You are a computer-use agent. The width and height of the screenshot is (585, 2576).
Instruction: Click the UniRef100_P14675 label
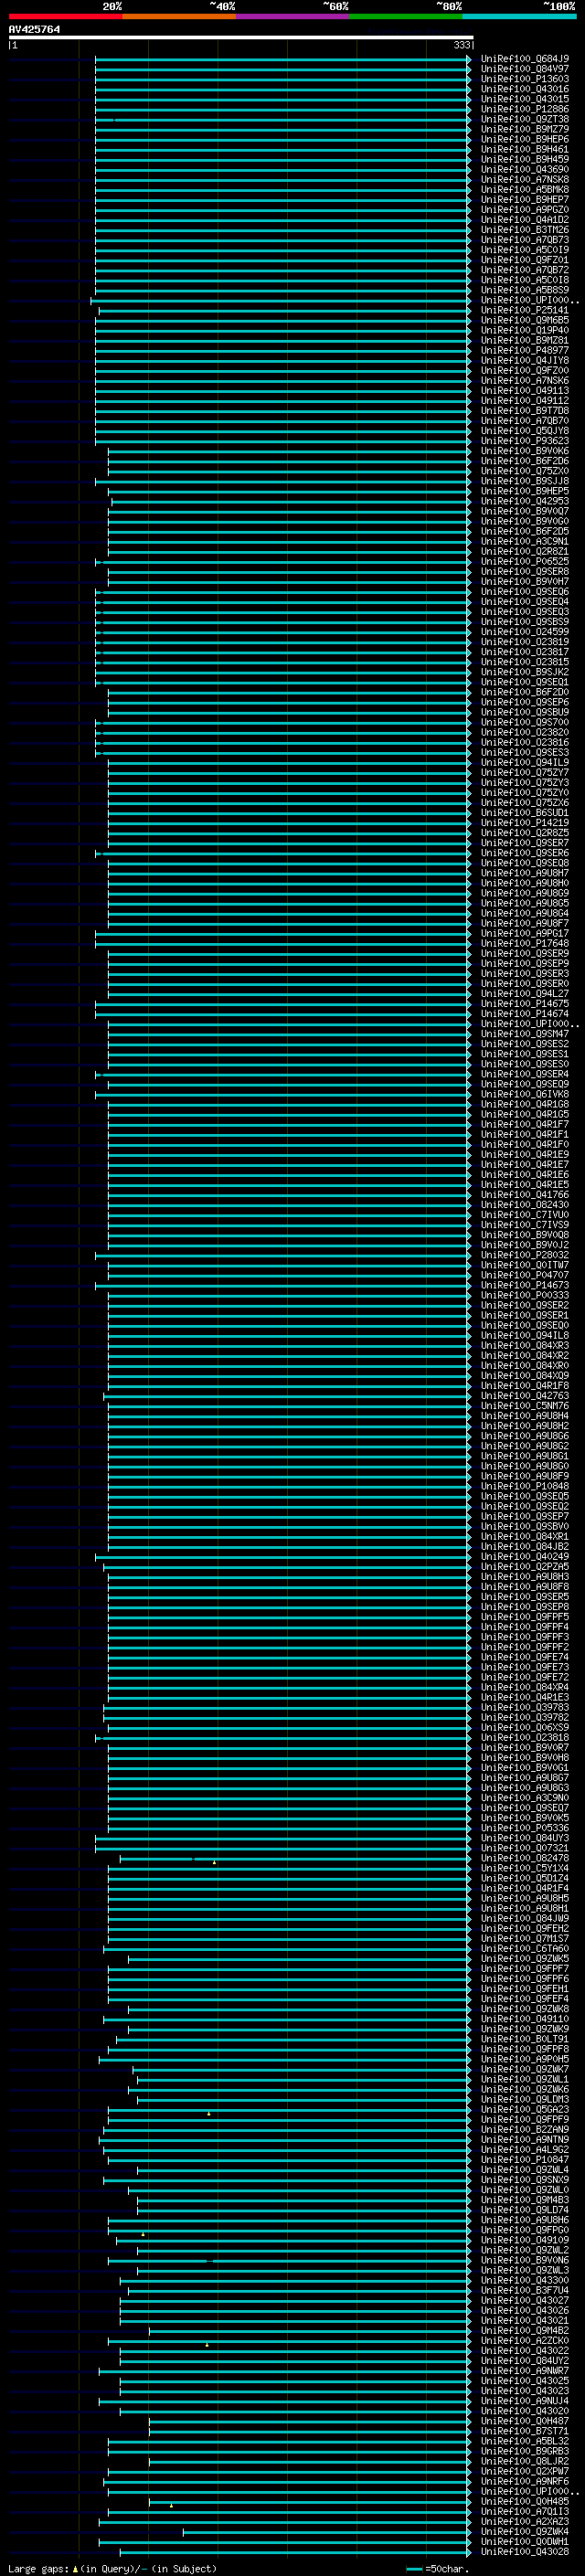[x=525, y=1004]
